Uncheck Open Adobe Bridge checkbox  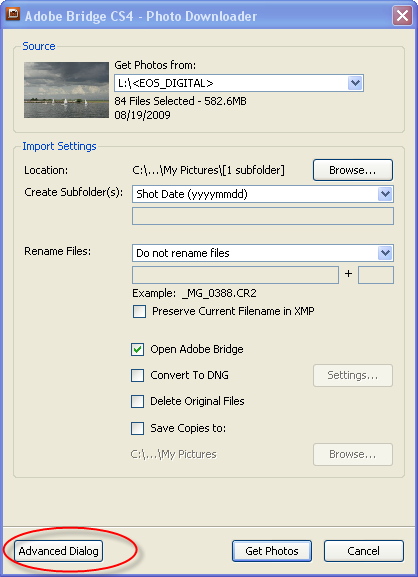coord(138,349)
